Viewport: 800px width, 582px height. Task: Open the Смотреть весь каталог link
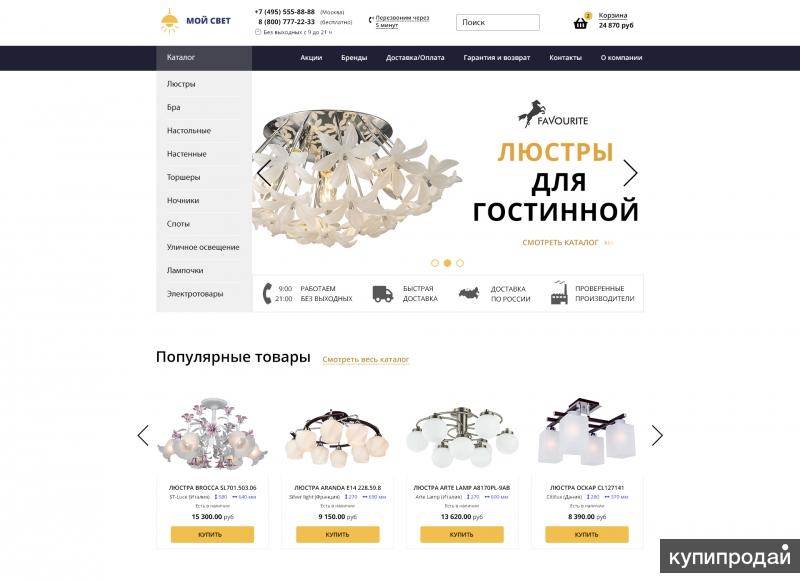tap(366, 359)
